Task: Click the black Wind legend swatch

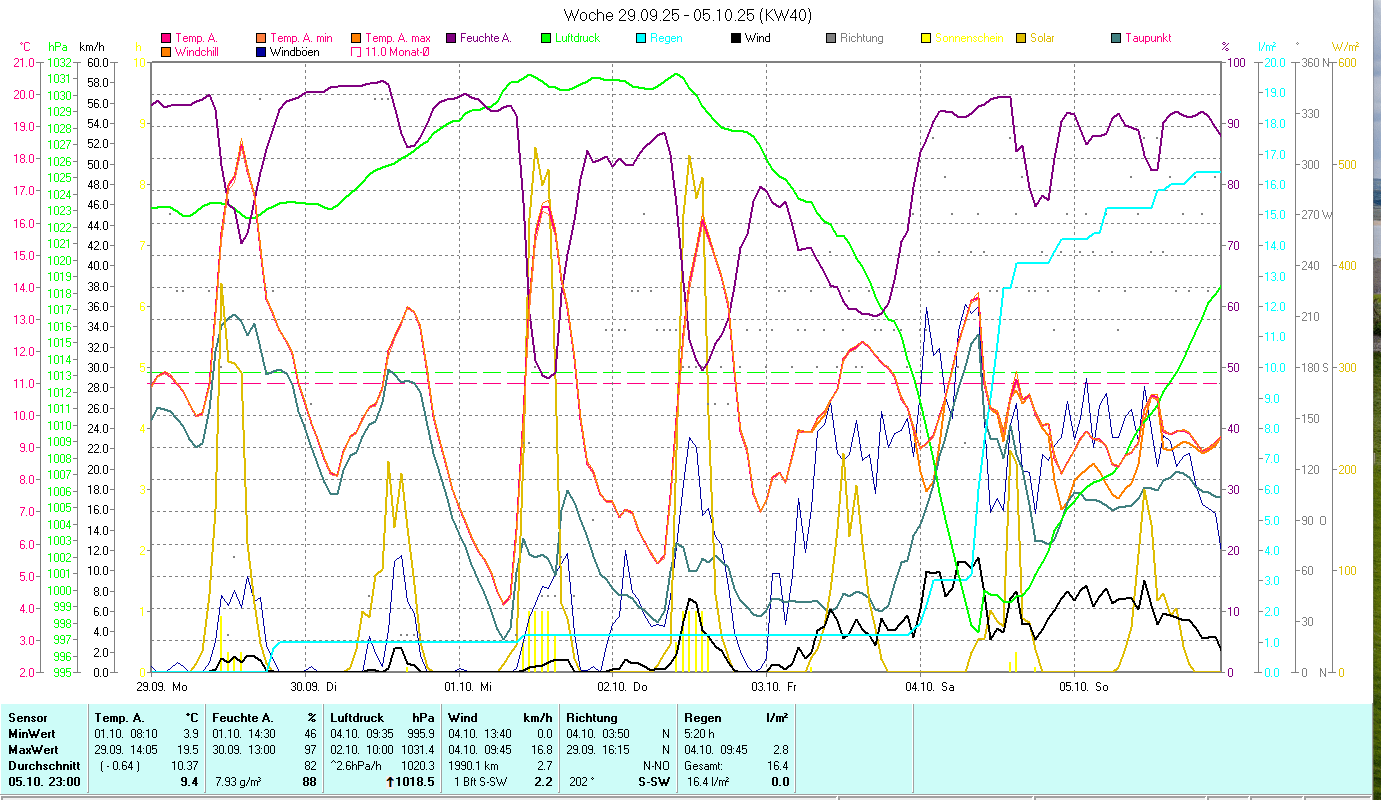Action: 736,38
